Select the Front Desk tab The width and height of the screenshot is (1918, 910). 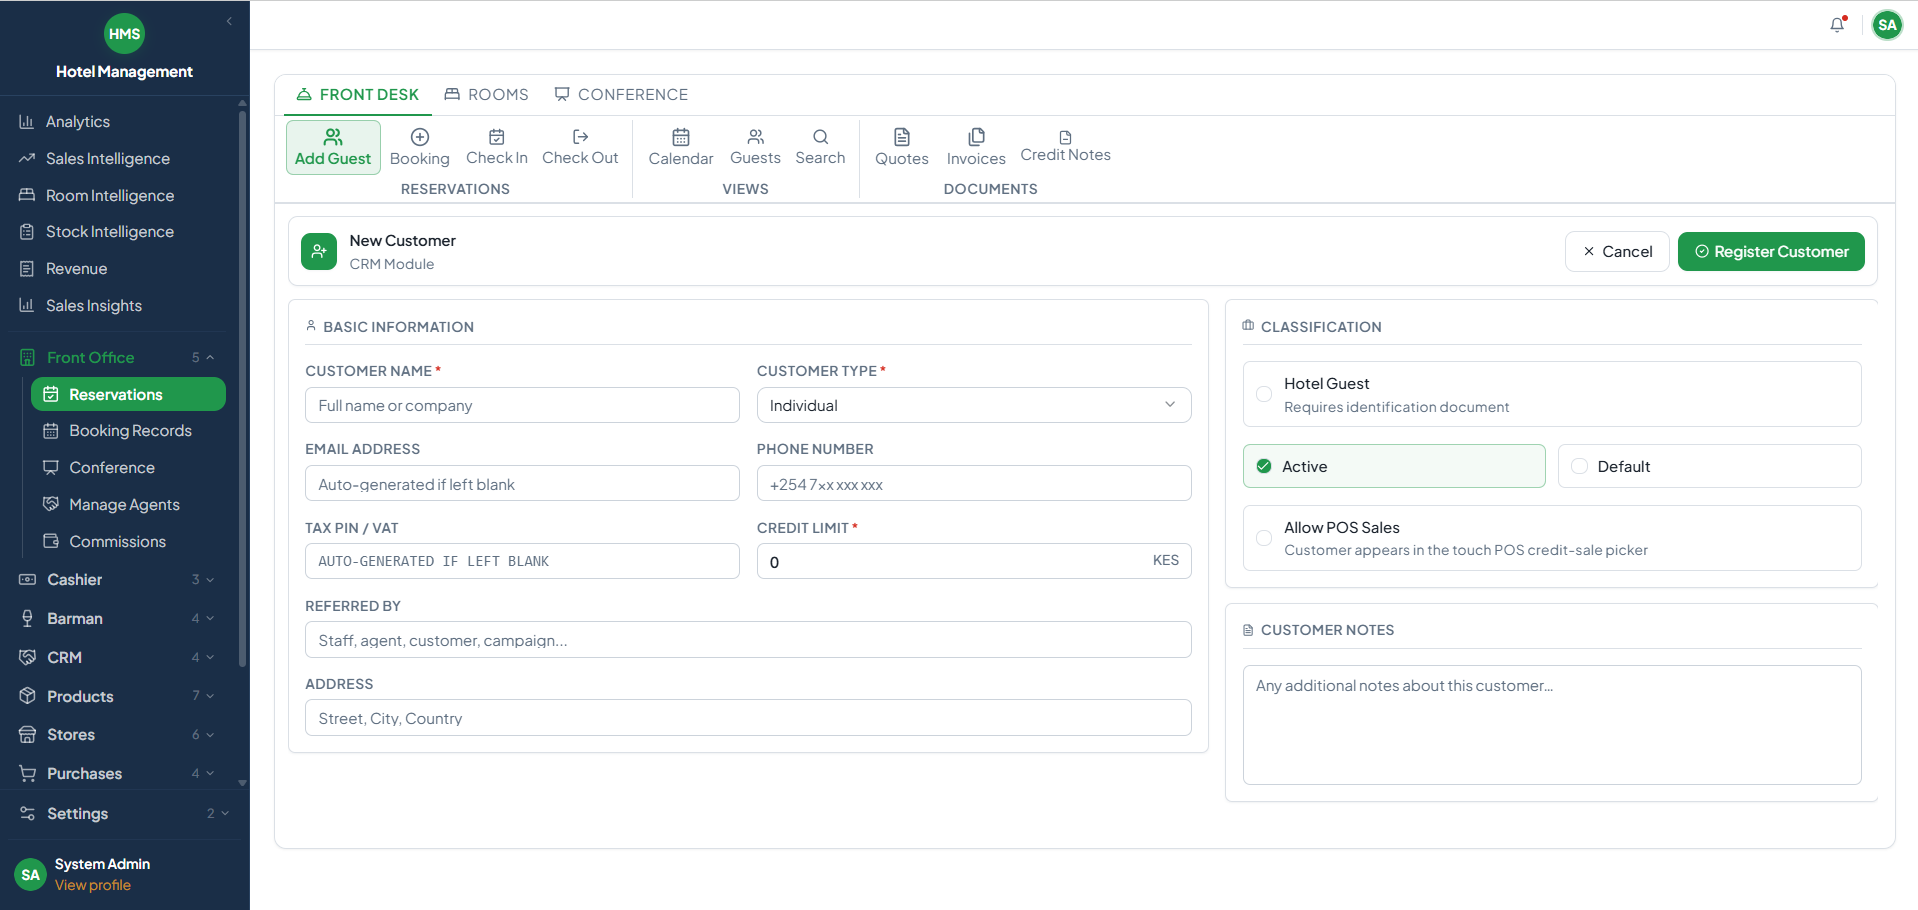[x=357, y=95]
